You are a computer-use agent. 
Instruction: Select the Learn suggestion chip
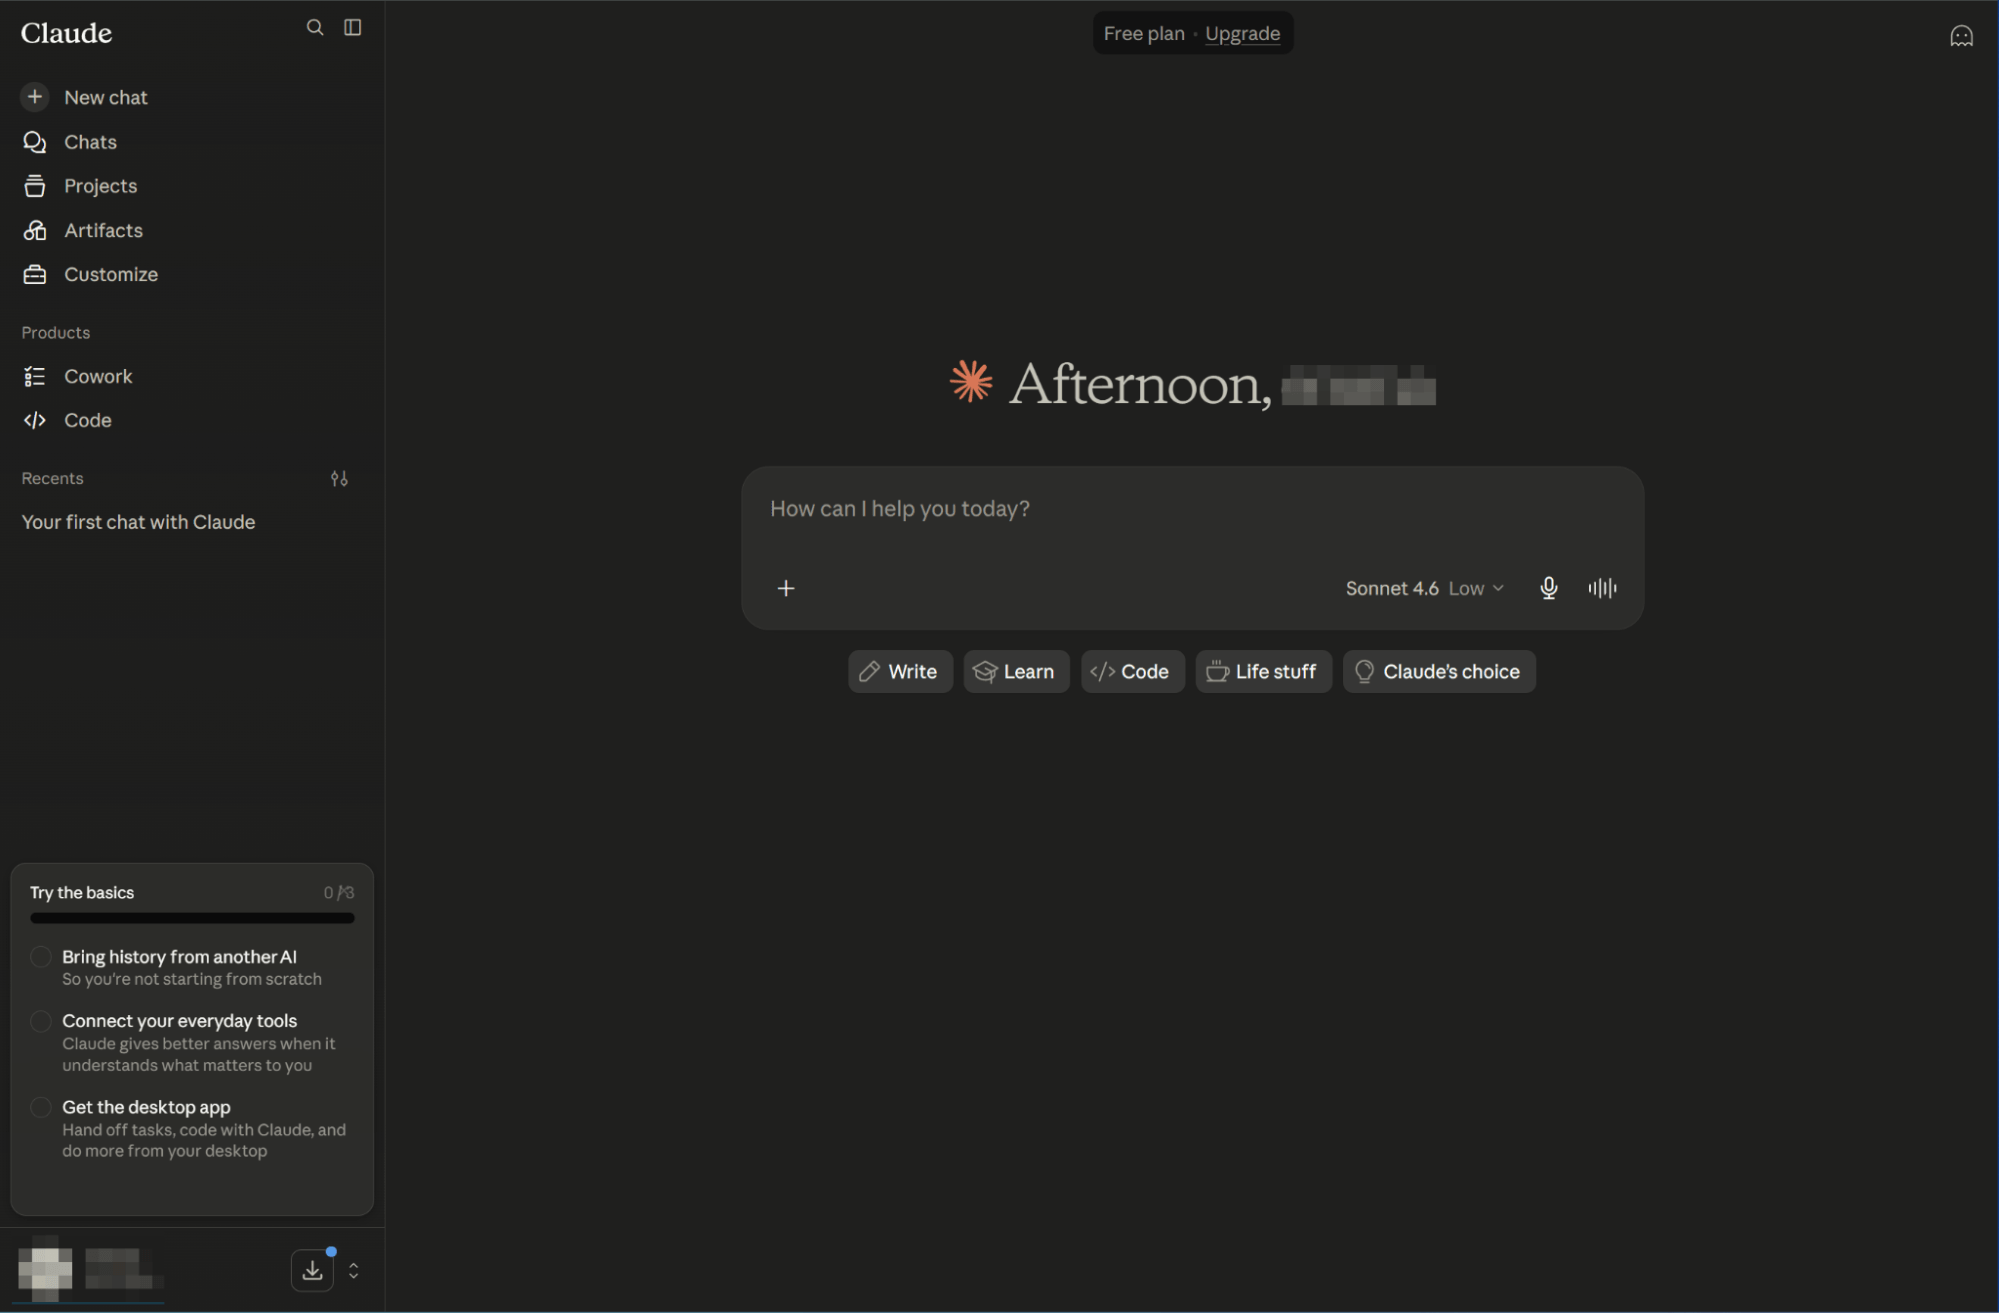click(x=1016, y=671)
